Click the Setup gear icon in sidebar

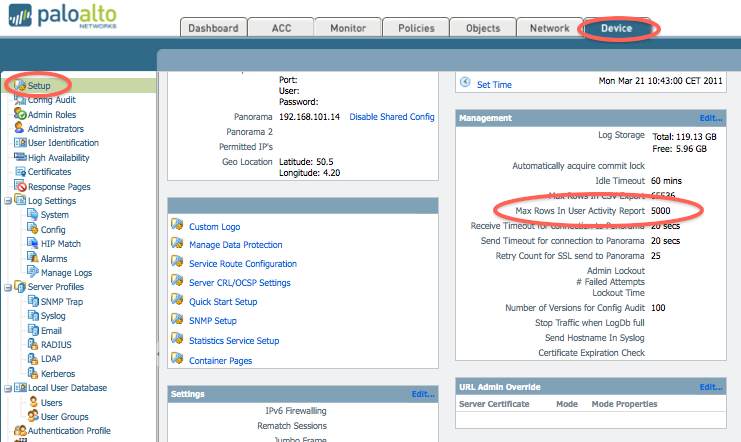click(20, 86)
